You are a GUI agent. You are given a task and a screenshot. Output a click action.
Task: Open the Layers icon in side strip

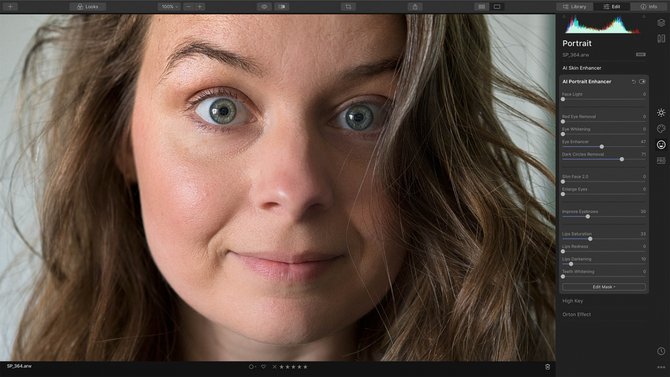[x=661, y=23]
